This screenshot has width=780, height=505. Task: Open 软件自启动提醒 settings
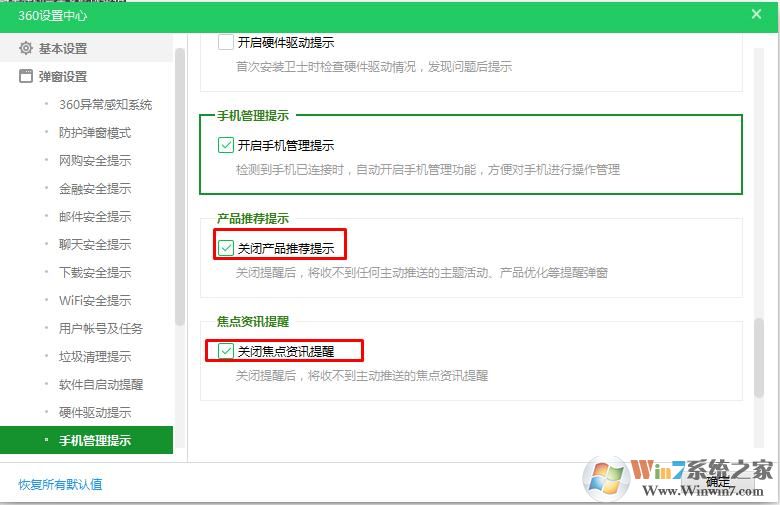101,384
